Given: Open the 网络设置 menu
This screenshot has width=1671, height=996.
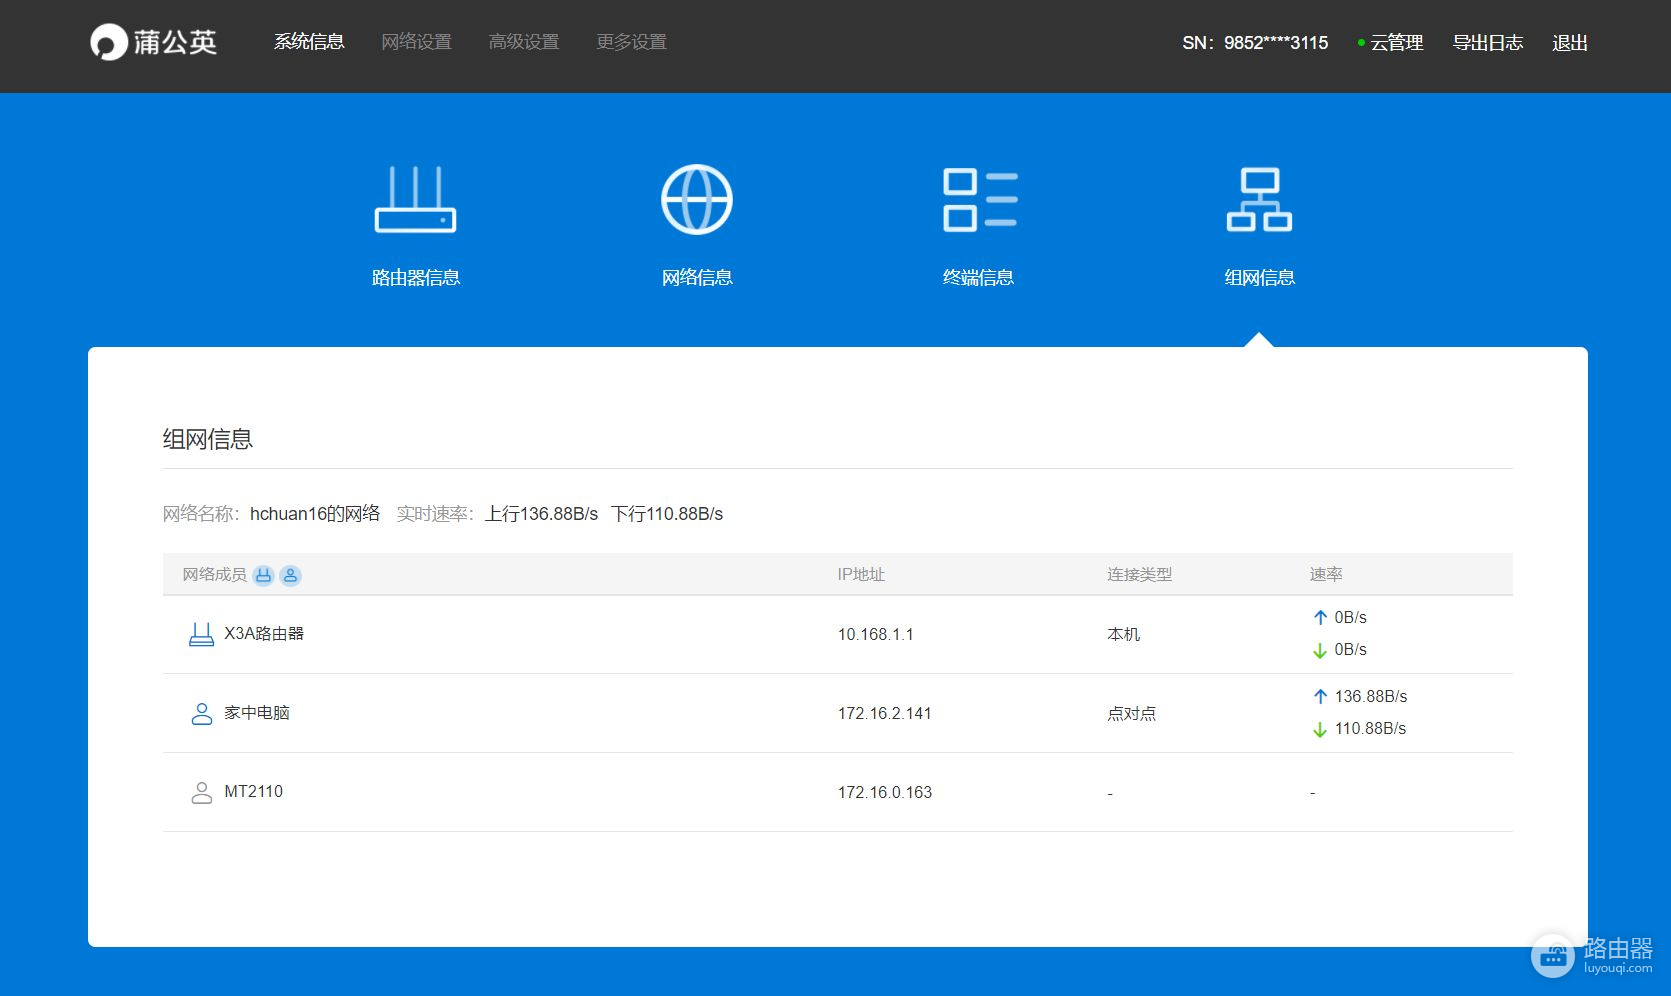Looking at the screenshot, I should click(x=416, y=42).
